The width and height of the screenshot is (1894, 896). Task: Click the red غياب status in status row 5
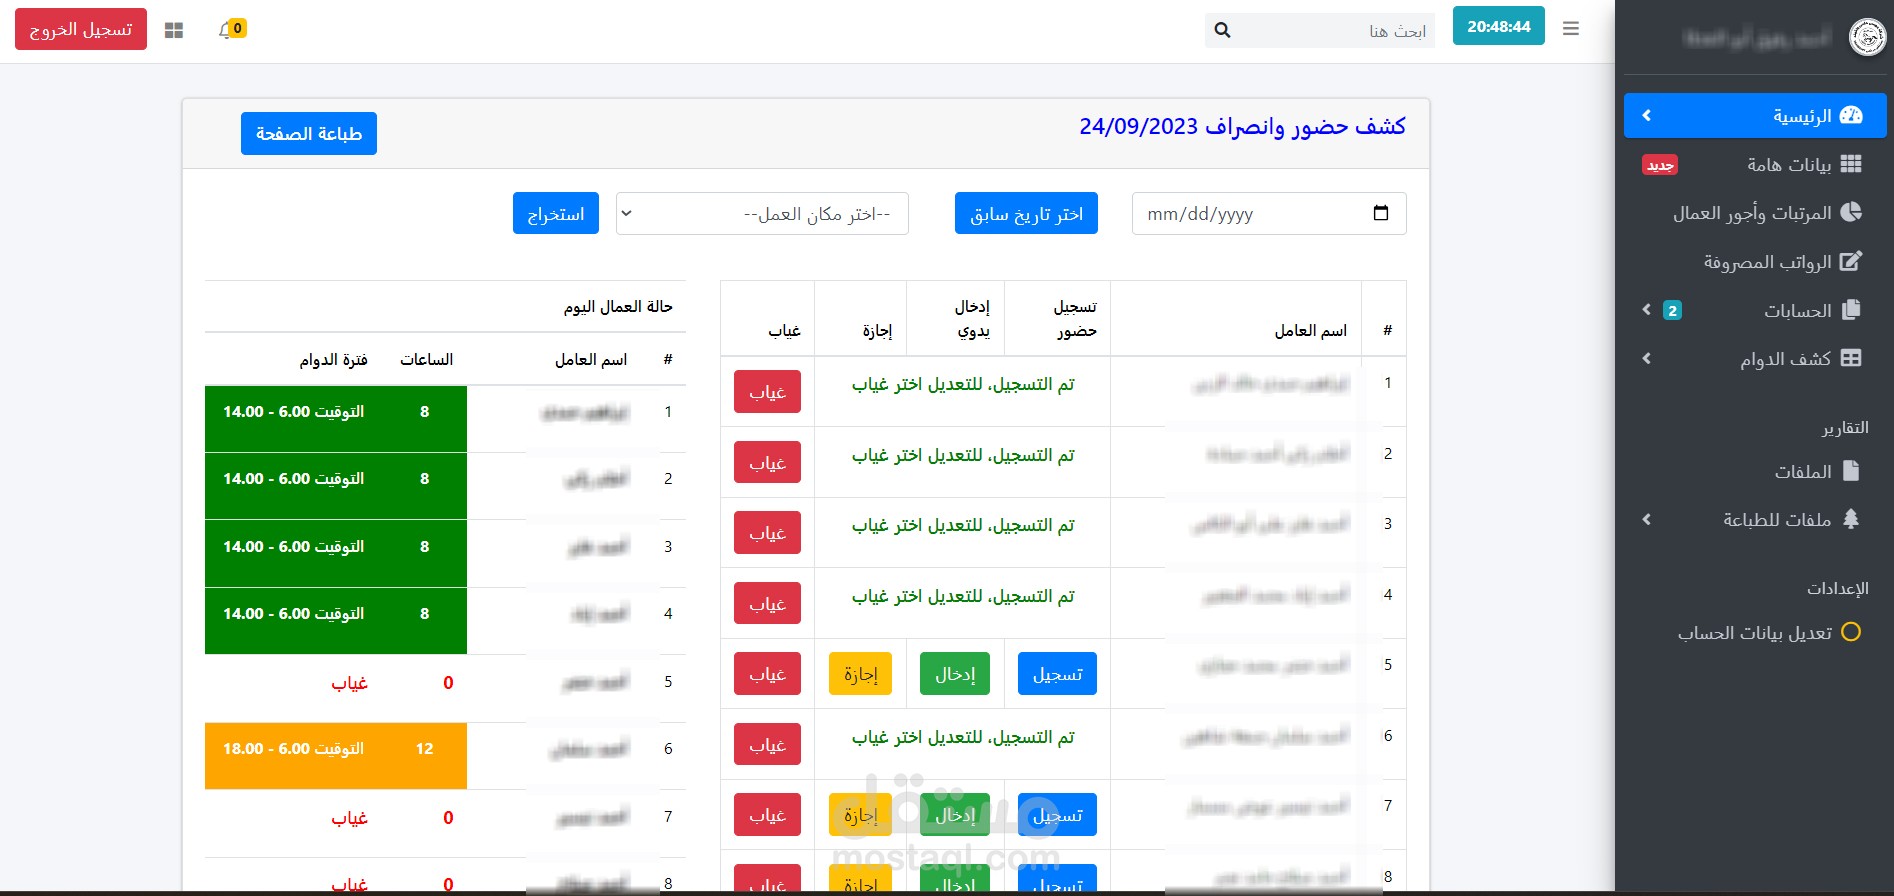[350, 683]
